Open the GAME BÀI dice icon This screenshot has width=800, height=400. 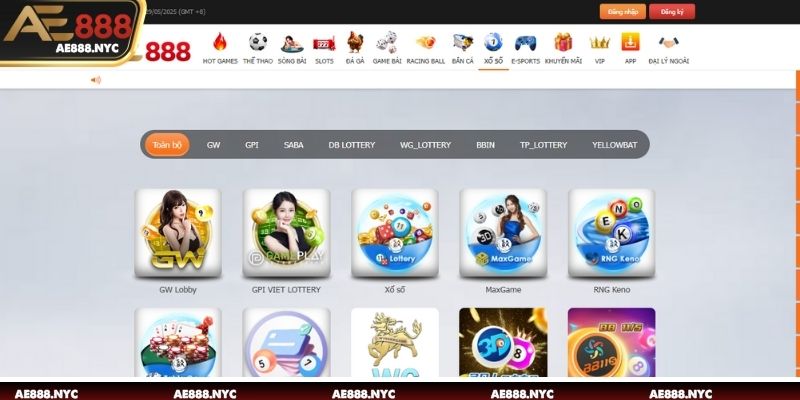pos(387,42)
